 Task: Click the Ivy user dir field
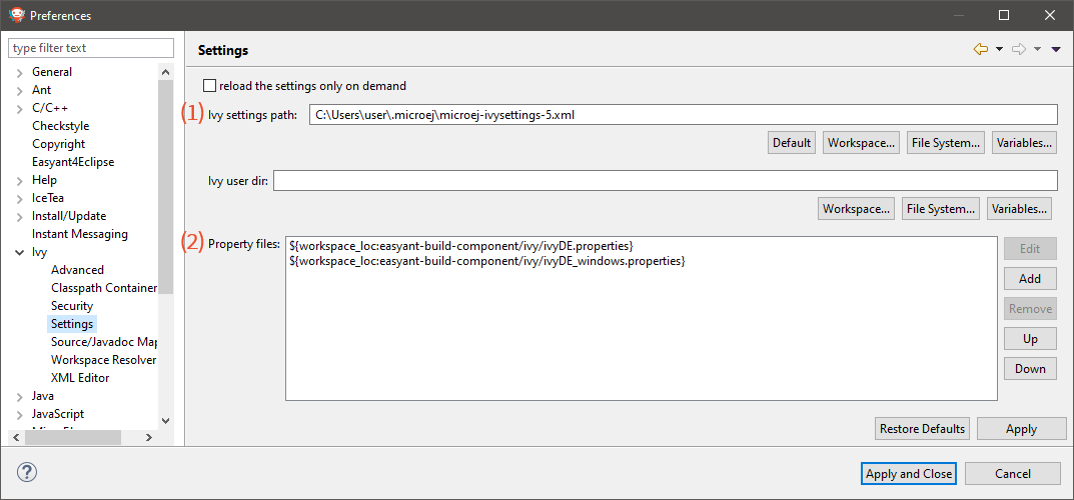[x=665, y=181]
